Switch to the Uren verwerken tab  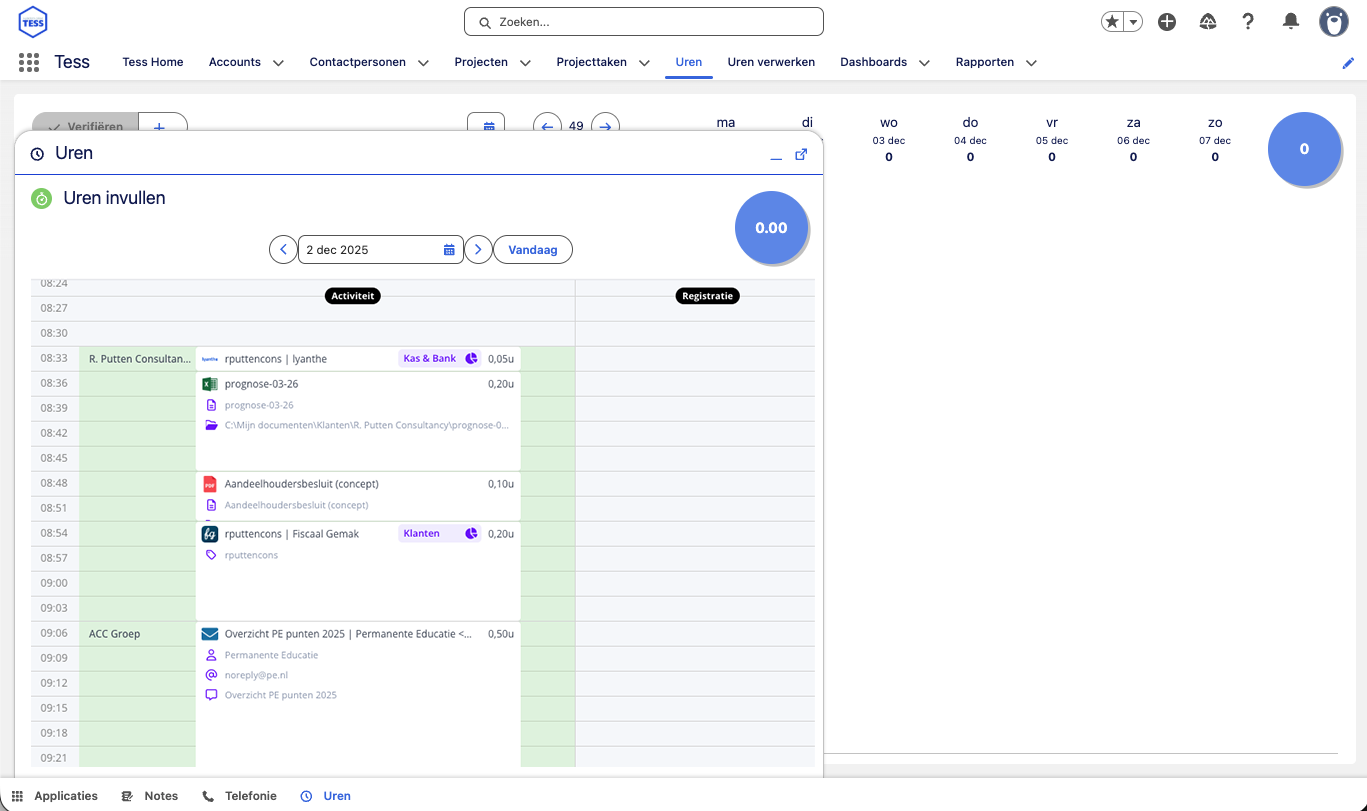pyautogui.click(x=771, y=62)
